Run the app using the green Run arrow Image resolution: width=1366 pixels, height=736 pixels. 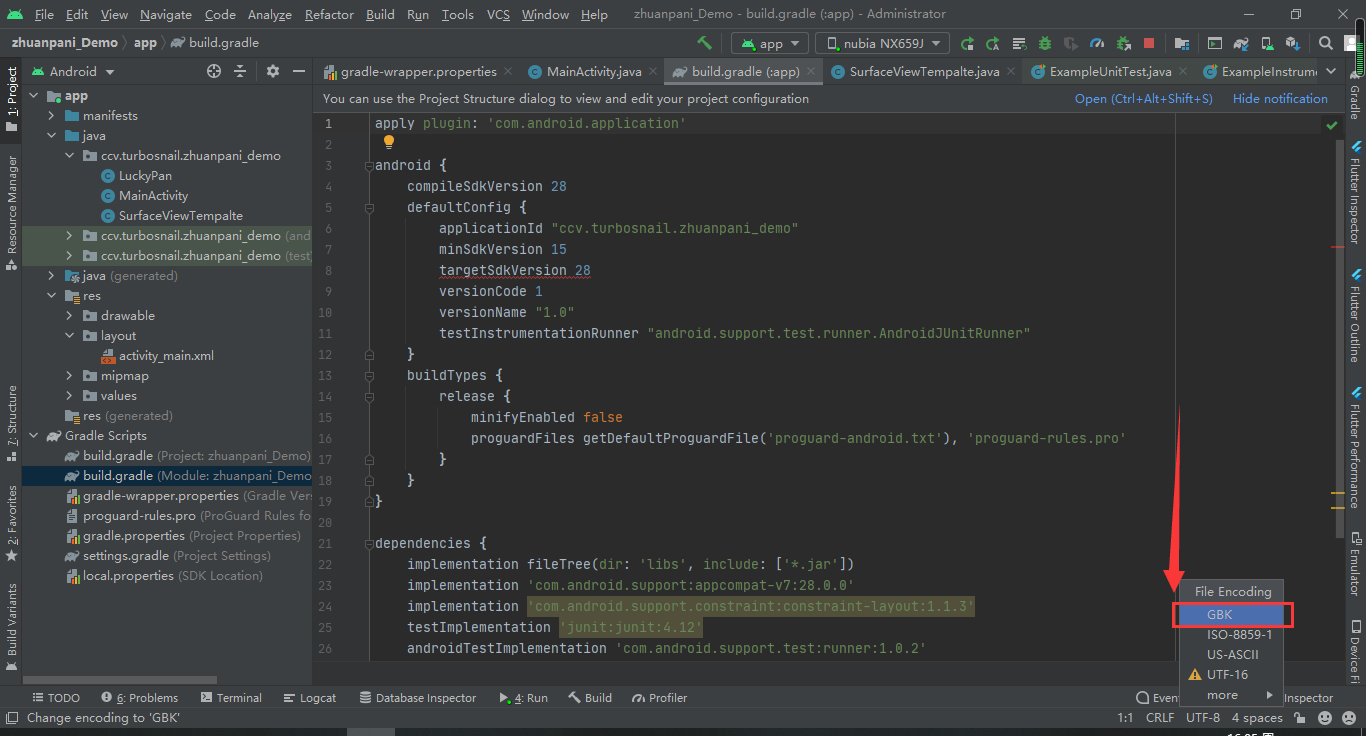pos(967,44)
